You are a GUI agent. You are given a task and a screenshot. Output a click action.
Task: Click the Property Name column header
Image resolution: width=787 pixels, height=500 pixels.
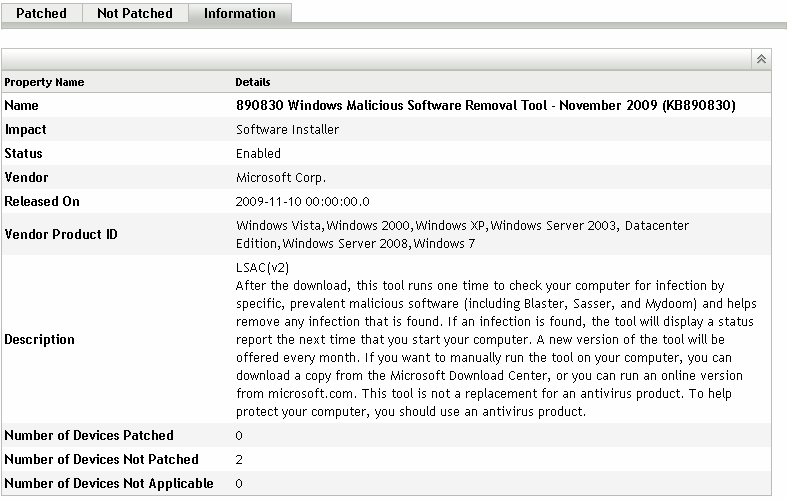click(x=44, y=82)
